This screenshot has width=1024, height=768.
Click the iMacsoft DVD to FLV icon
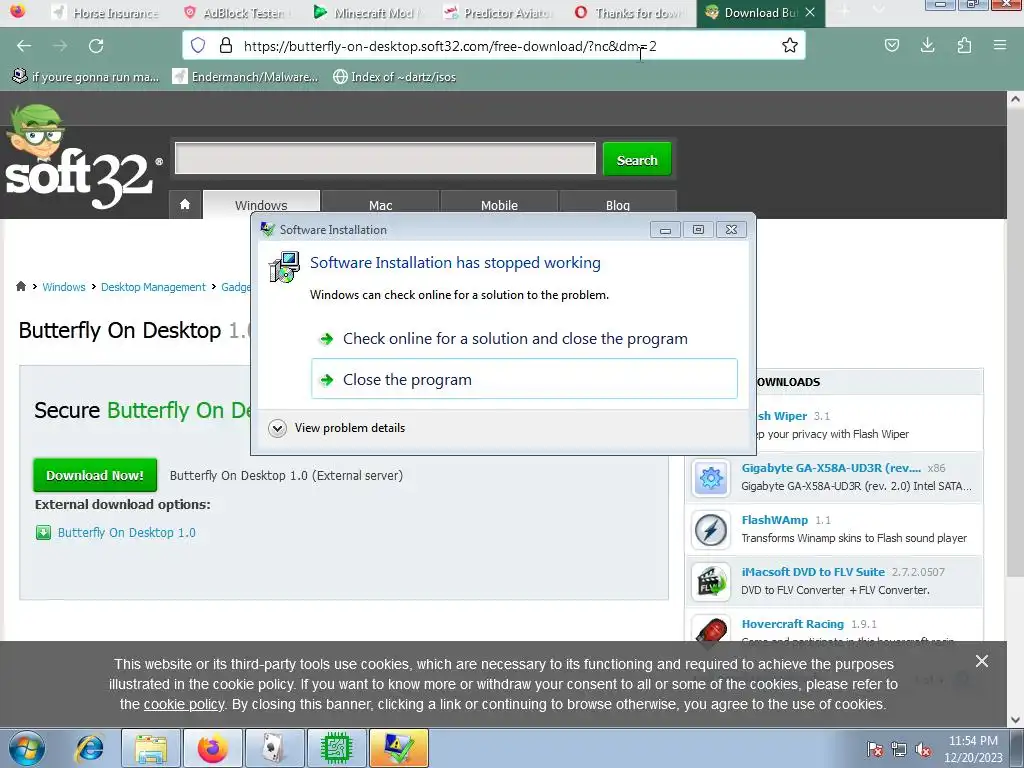(711, 581)
